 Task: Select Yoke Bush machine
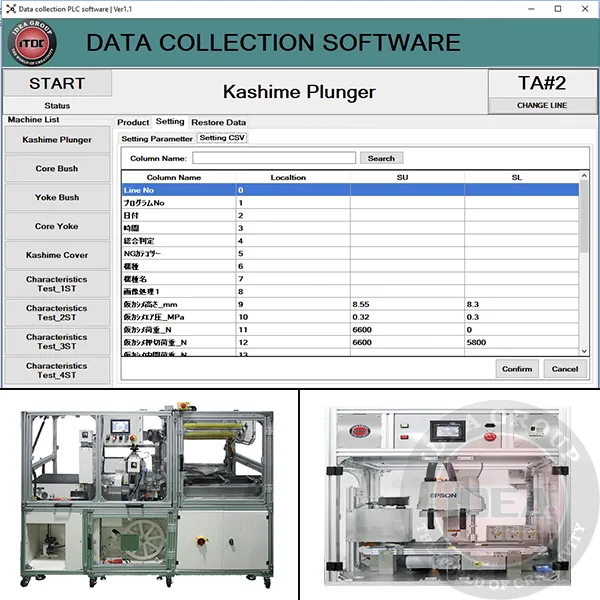point(57,197)
